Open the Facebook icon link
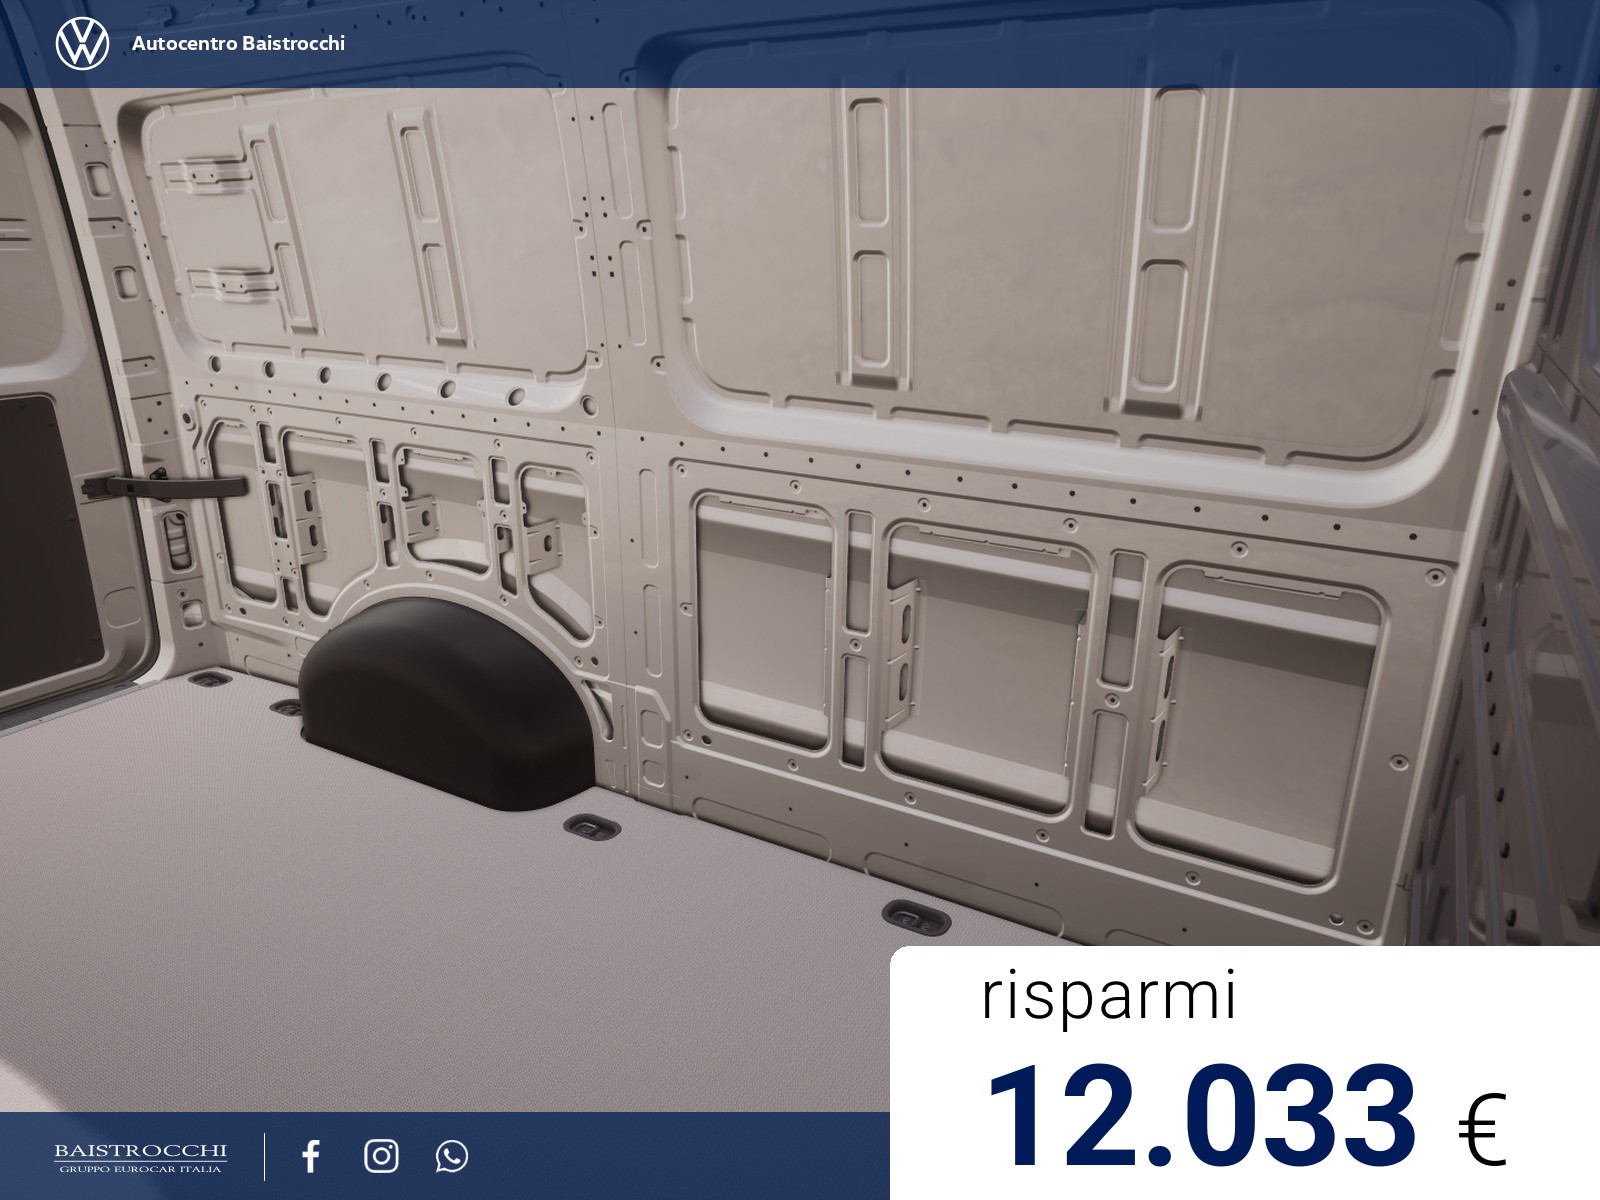 coord(311,1156)
